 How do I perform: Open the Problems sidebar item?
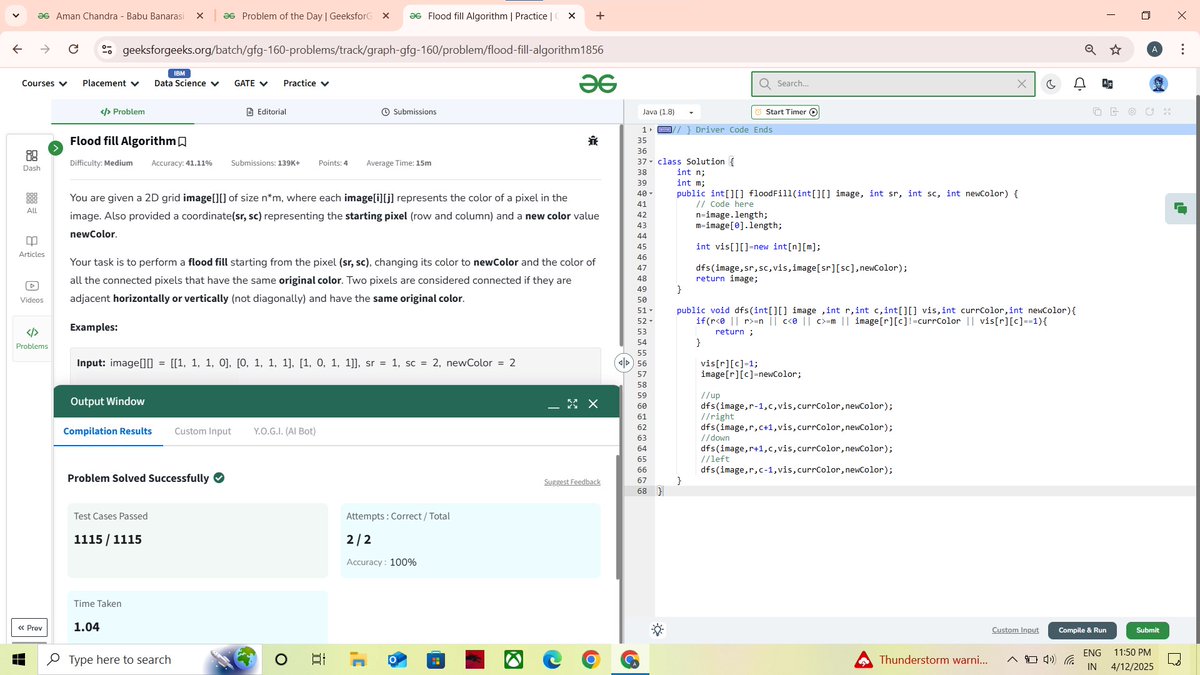[32, 337]
